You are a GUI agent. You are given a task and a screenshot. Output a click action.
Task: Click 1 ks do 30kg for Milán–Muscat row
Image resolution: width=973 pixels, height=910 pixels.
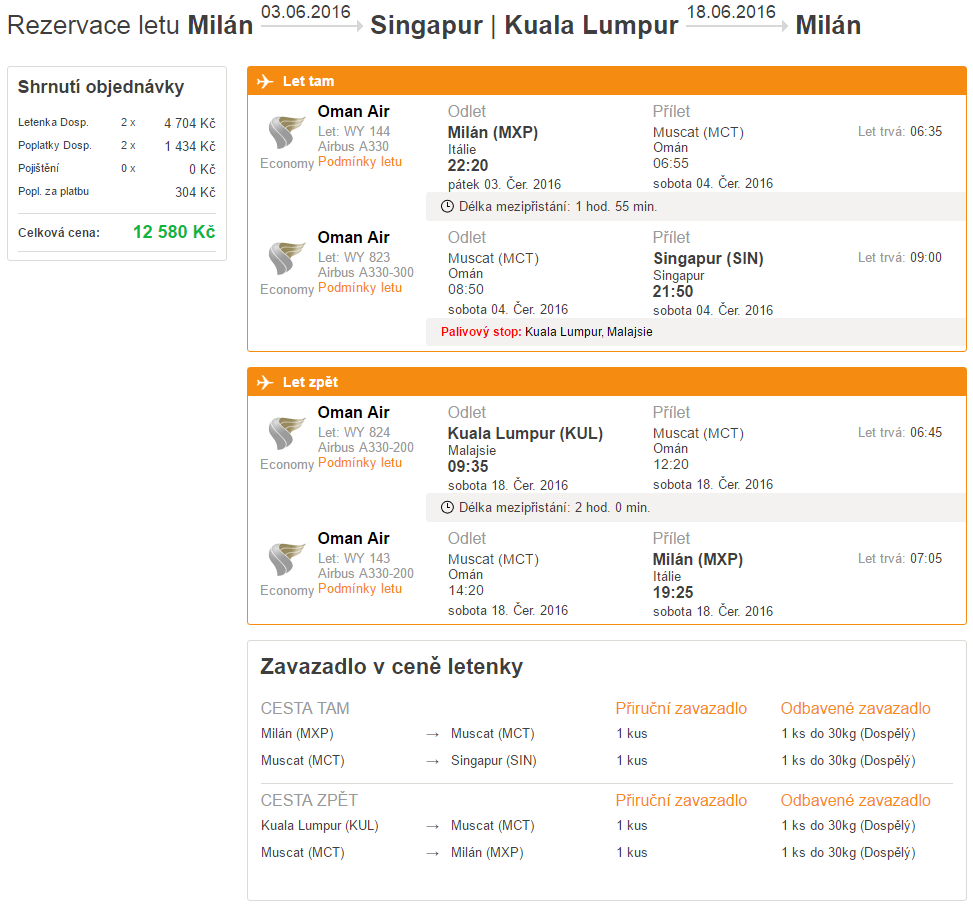(x=848, y=734)
